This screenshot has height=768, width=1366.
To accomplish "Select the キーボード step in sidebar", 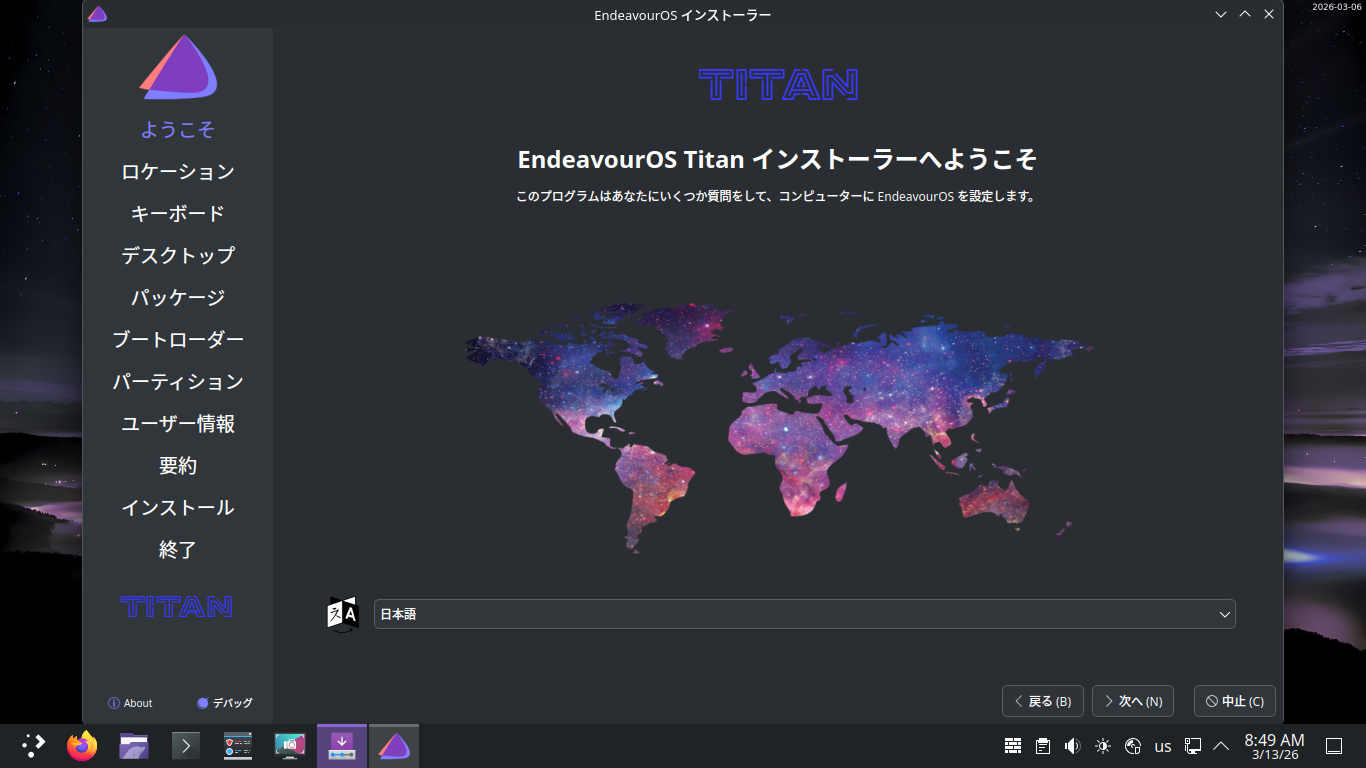I will pos(178,214).
